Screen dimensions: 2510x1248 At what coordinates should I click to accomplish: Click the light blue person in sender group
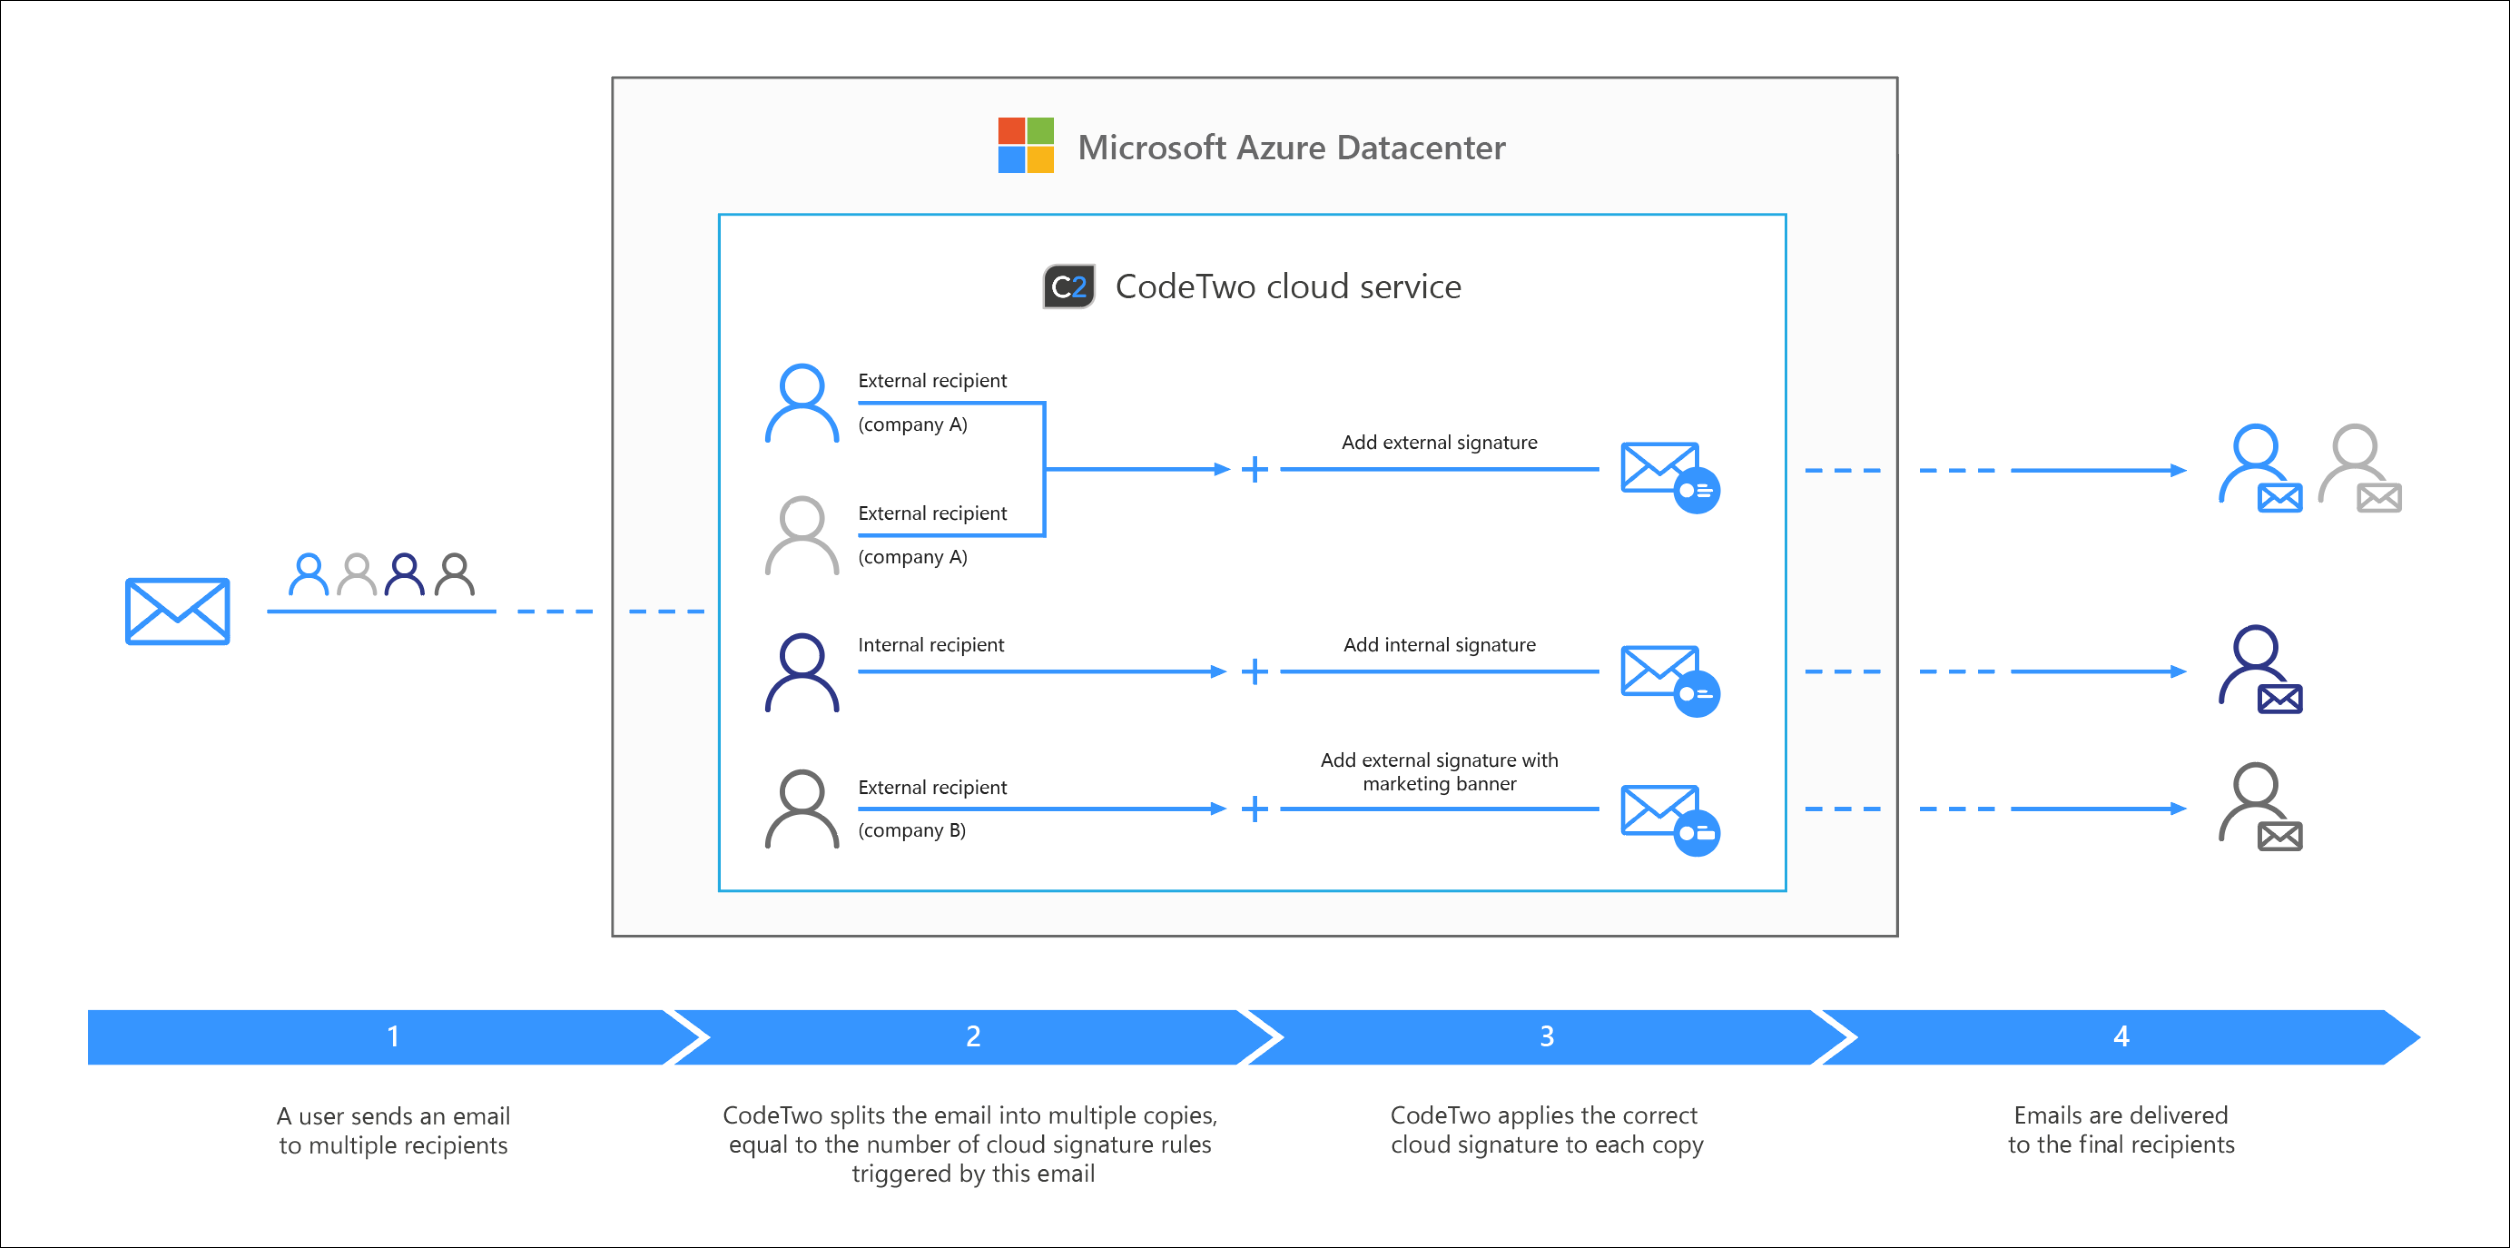(309, 575)
